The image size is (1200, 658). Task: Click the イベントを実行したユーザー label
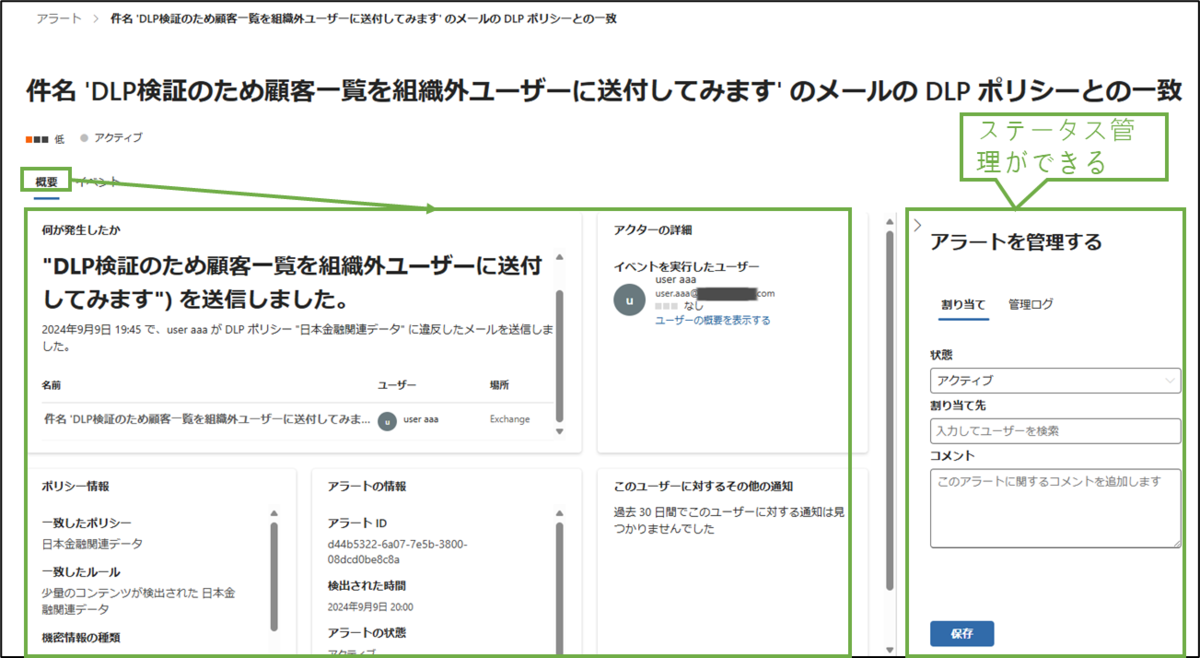click(686, 267)
